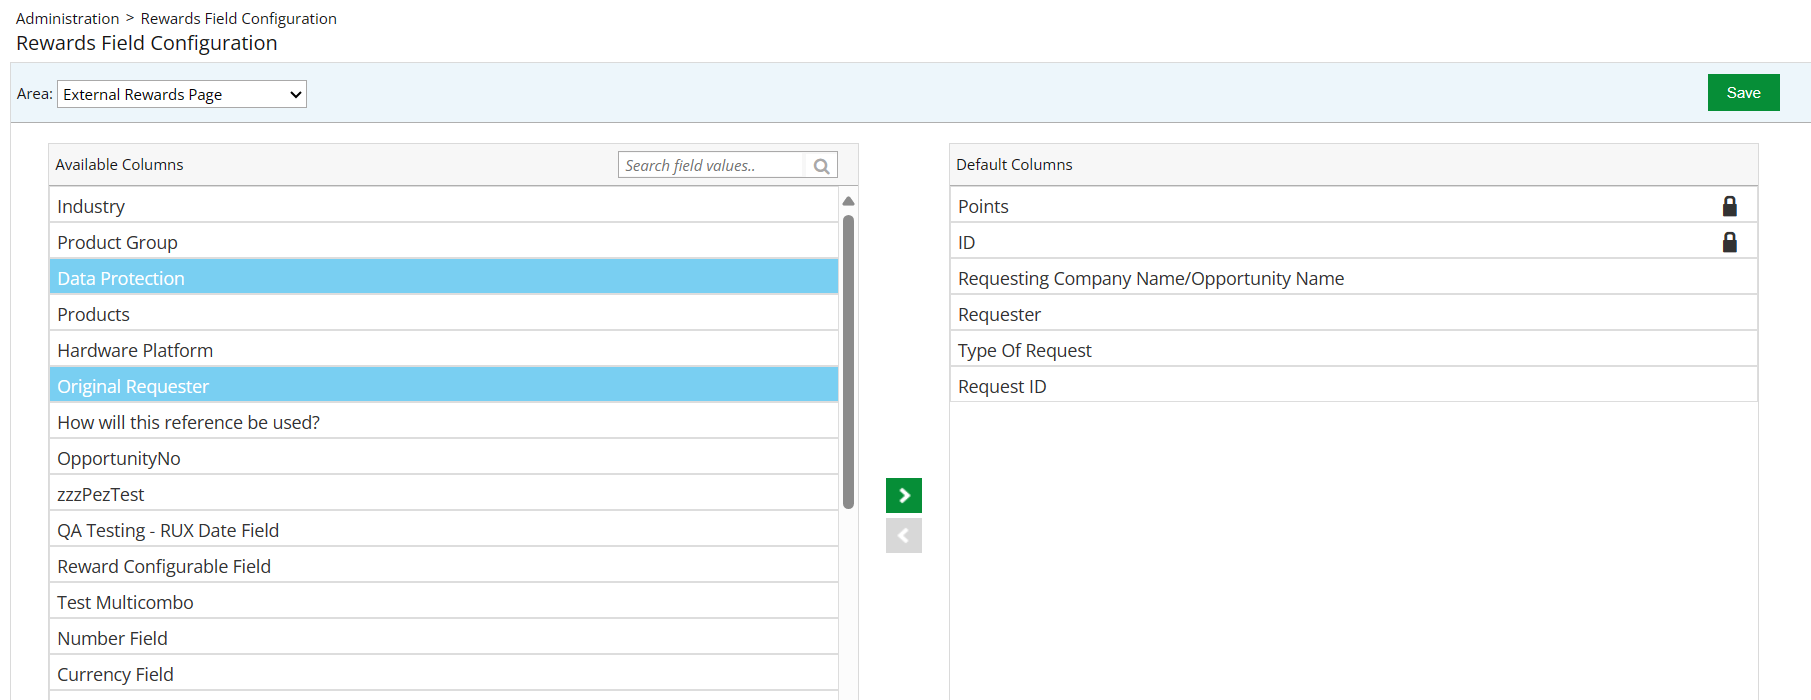Click the search magnifier icon
1811x700 pixels.
[x=821, y=166]
